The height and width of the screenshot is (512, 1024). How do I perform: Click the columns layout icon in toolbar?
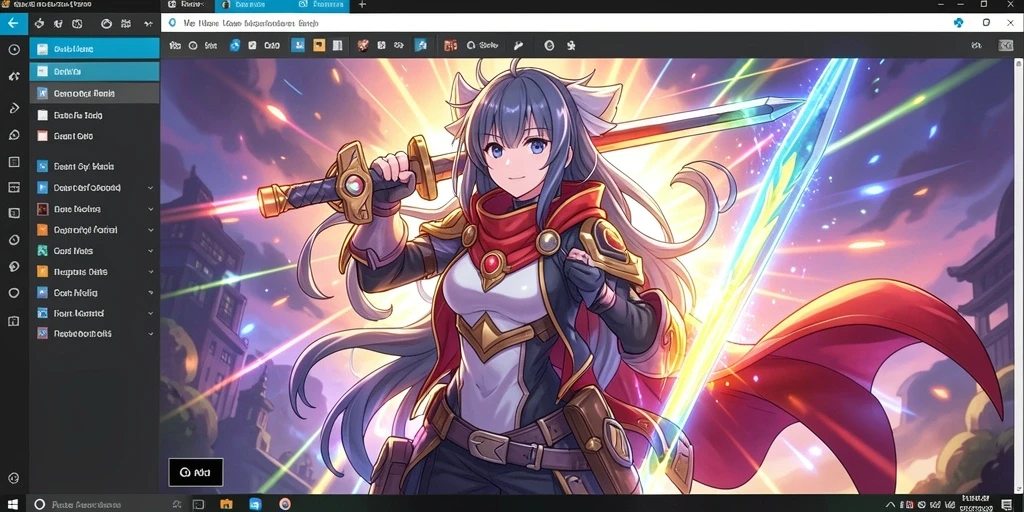pyautogui.click(x=338, y=46)
